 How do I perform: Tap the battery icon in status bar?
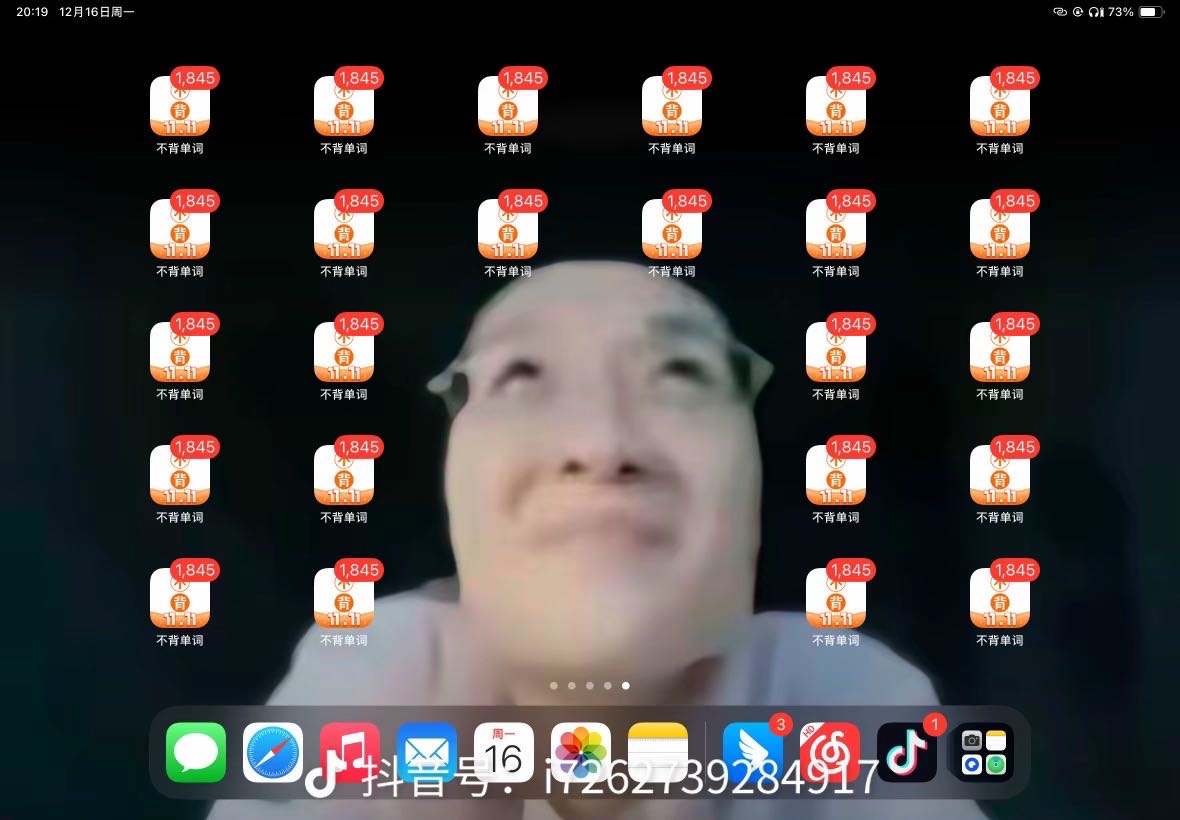(1151, 12)
